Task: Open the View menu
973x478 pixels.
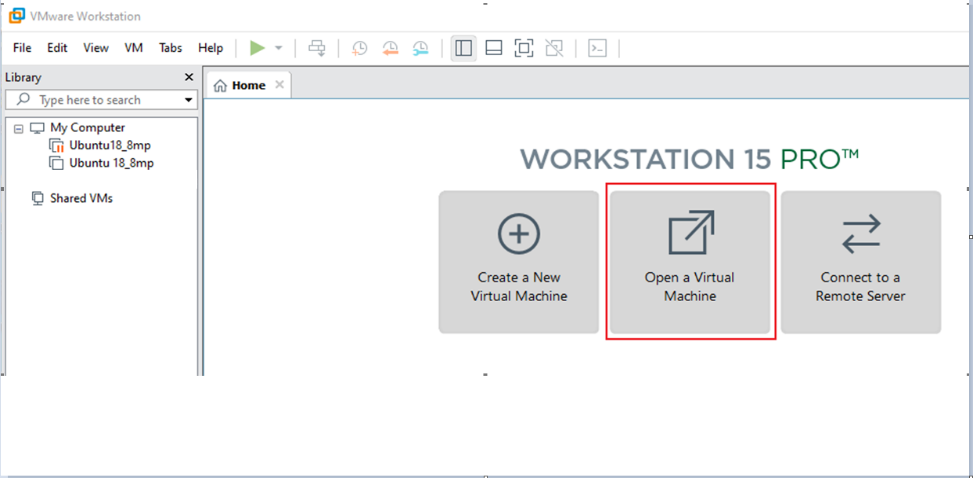Action: click(x=96, y=48)
